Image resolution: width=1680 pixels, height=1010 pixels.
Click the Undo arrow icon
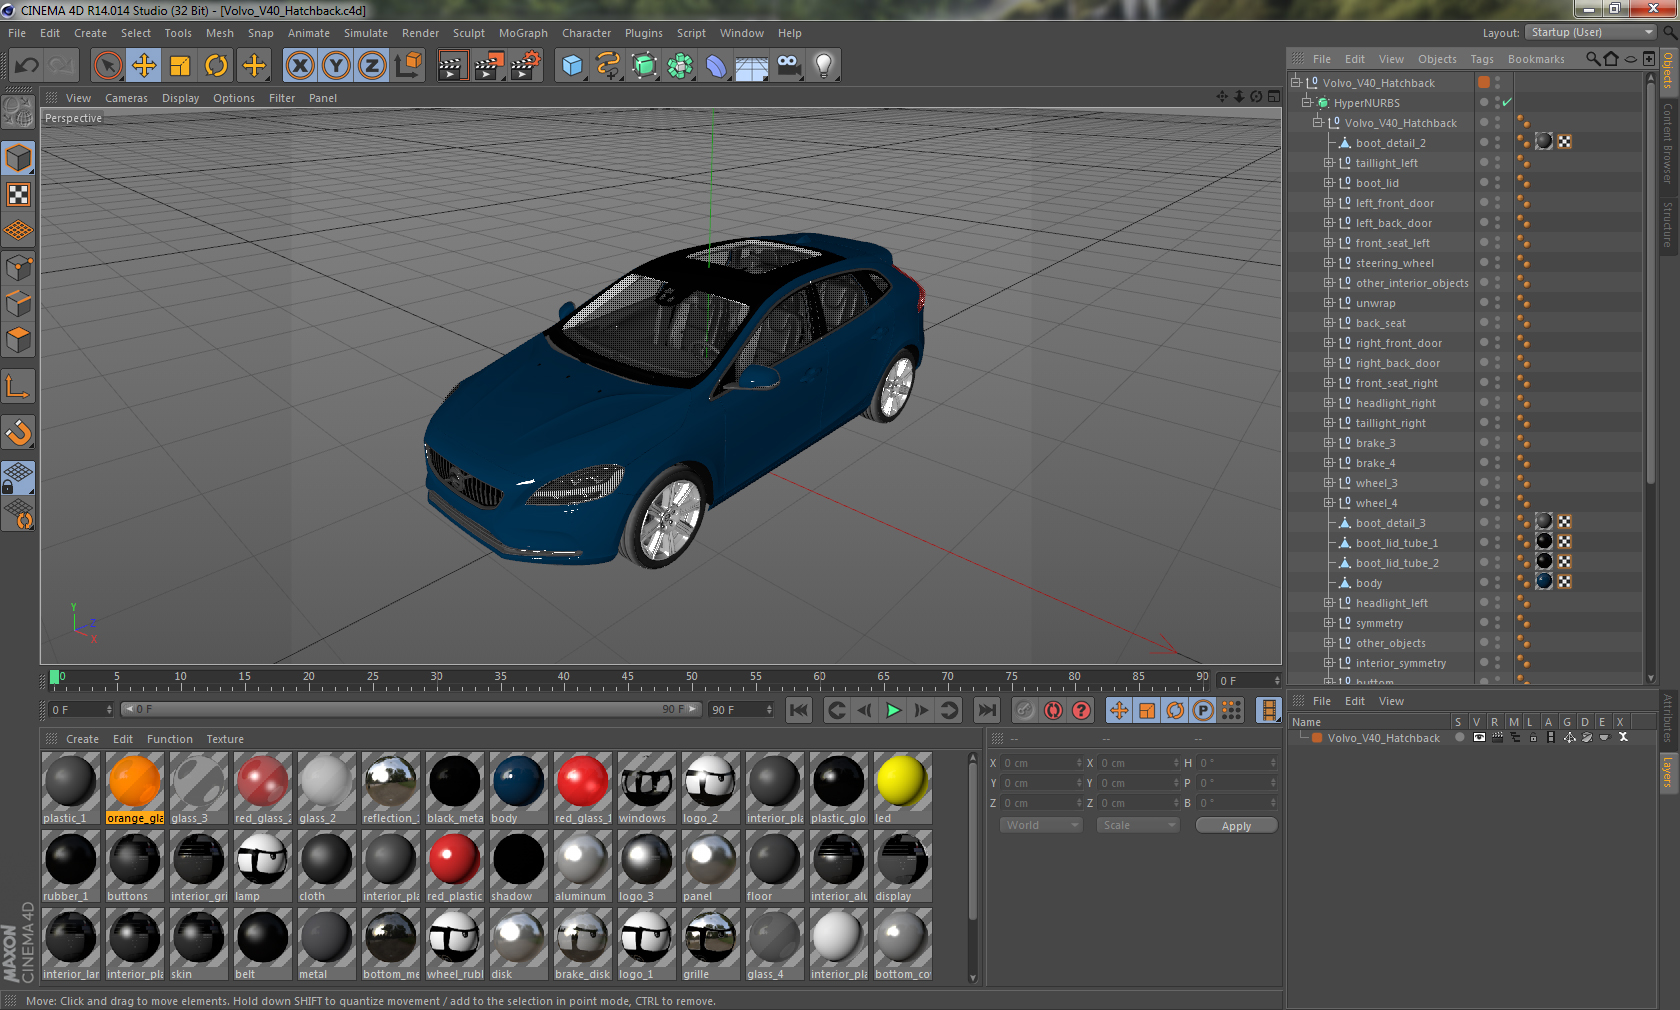click(26, 66)
